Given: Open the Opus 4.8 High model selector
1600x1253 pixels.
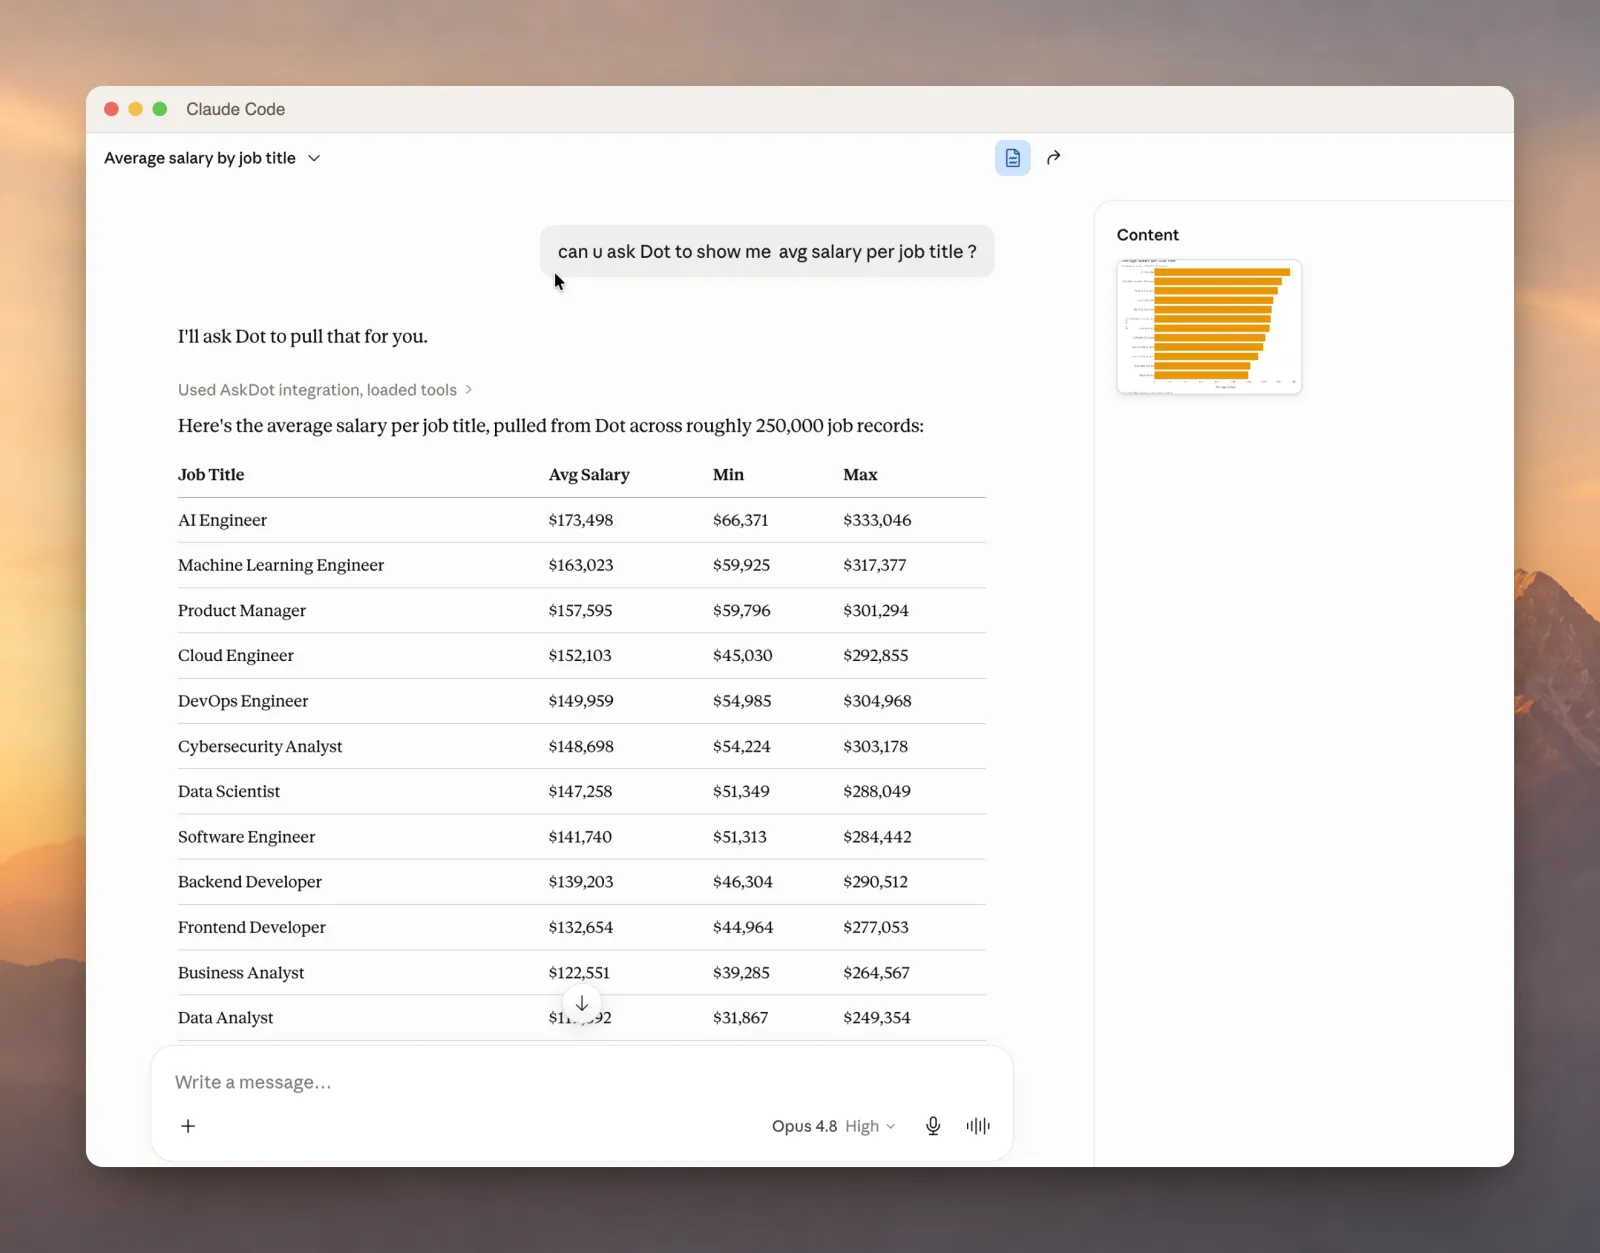Looking at the screenshot, I should pos(833,1126).
